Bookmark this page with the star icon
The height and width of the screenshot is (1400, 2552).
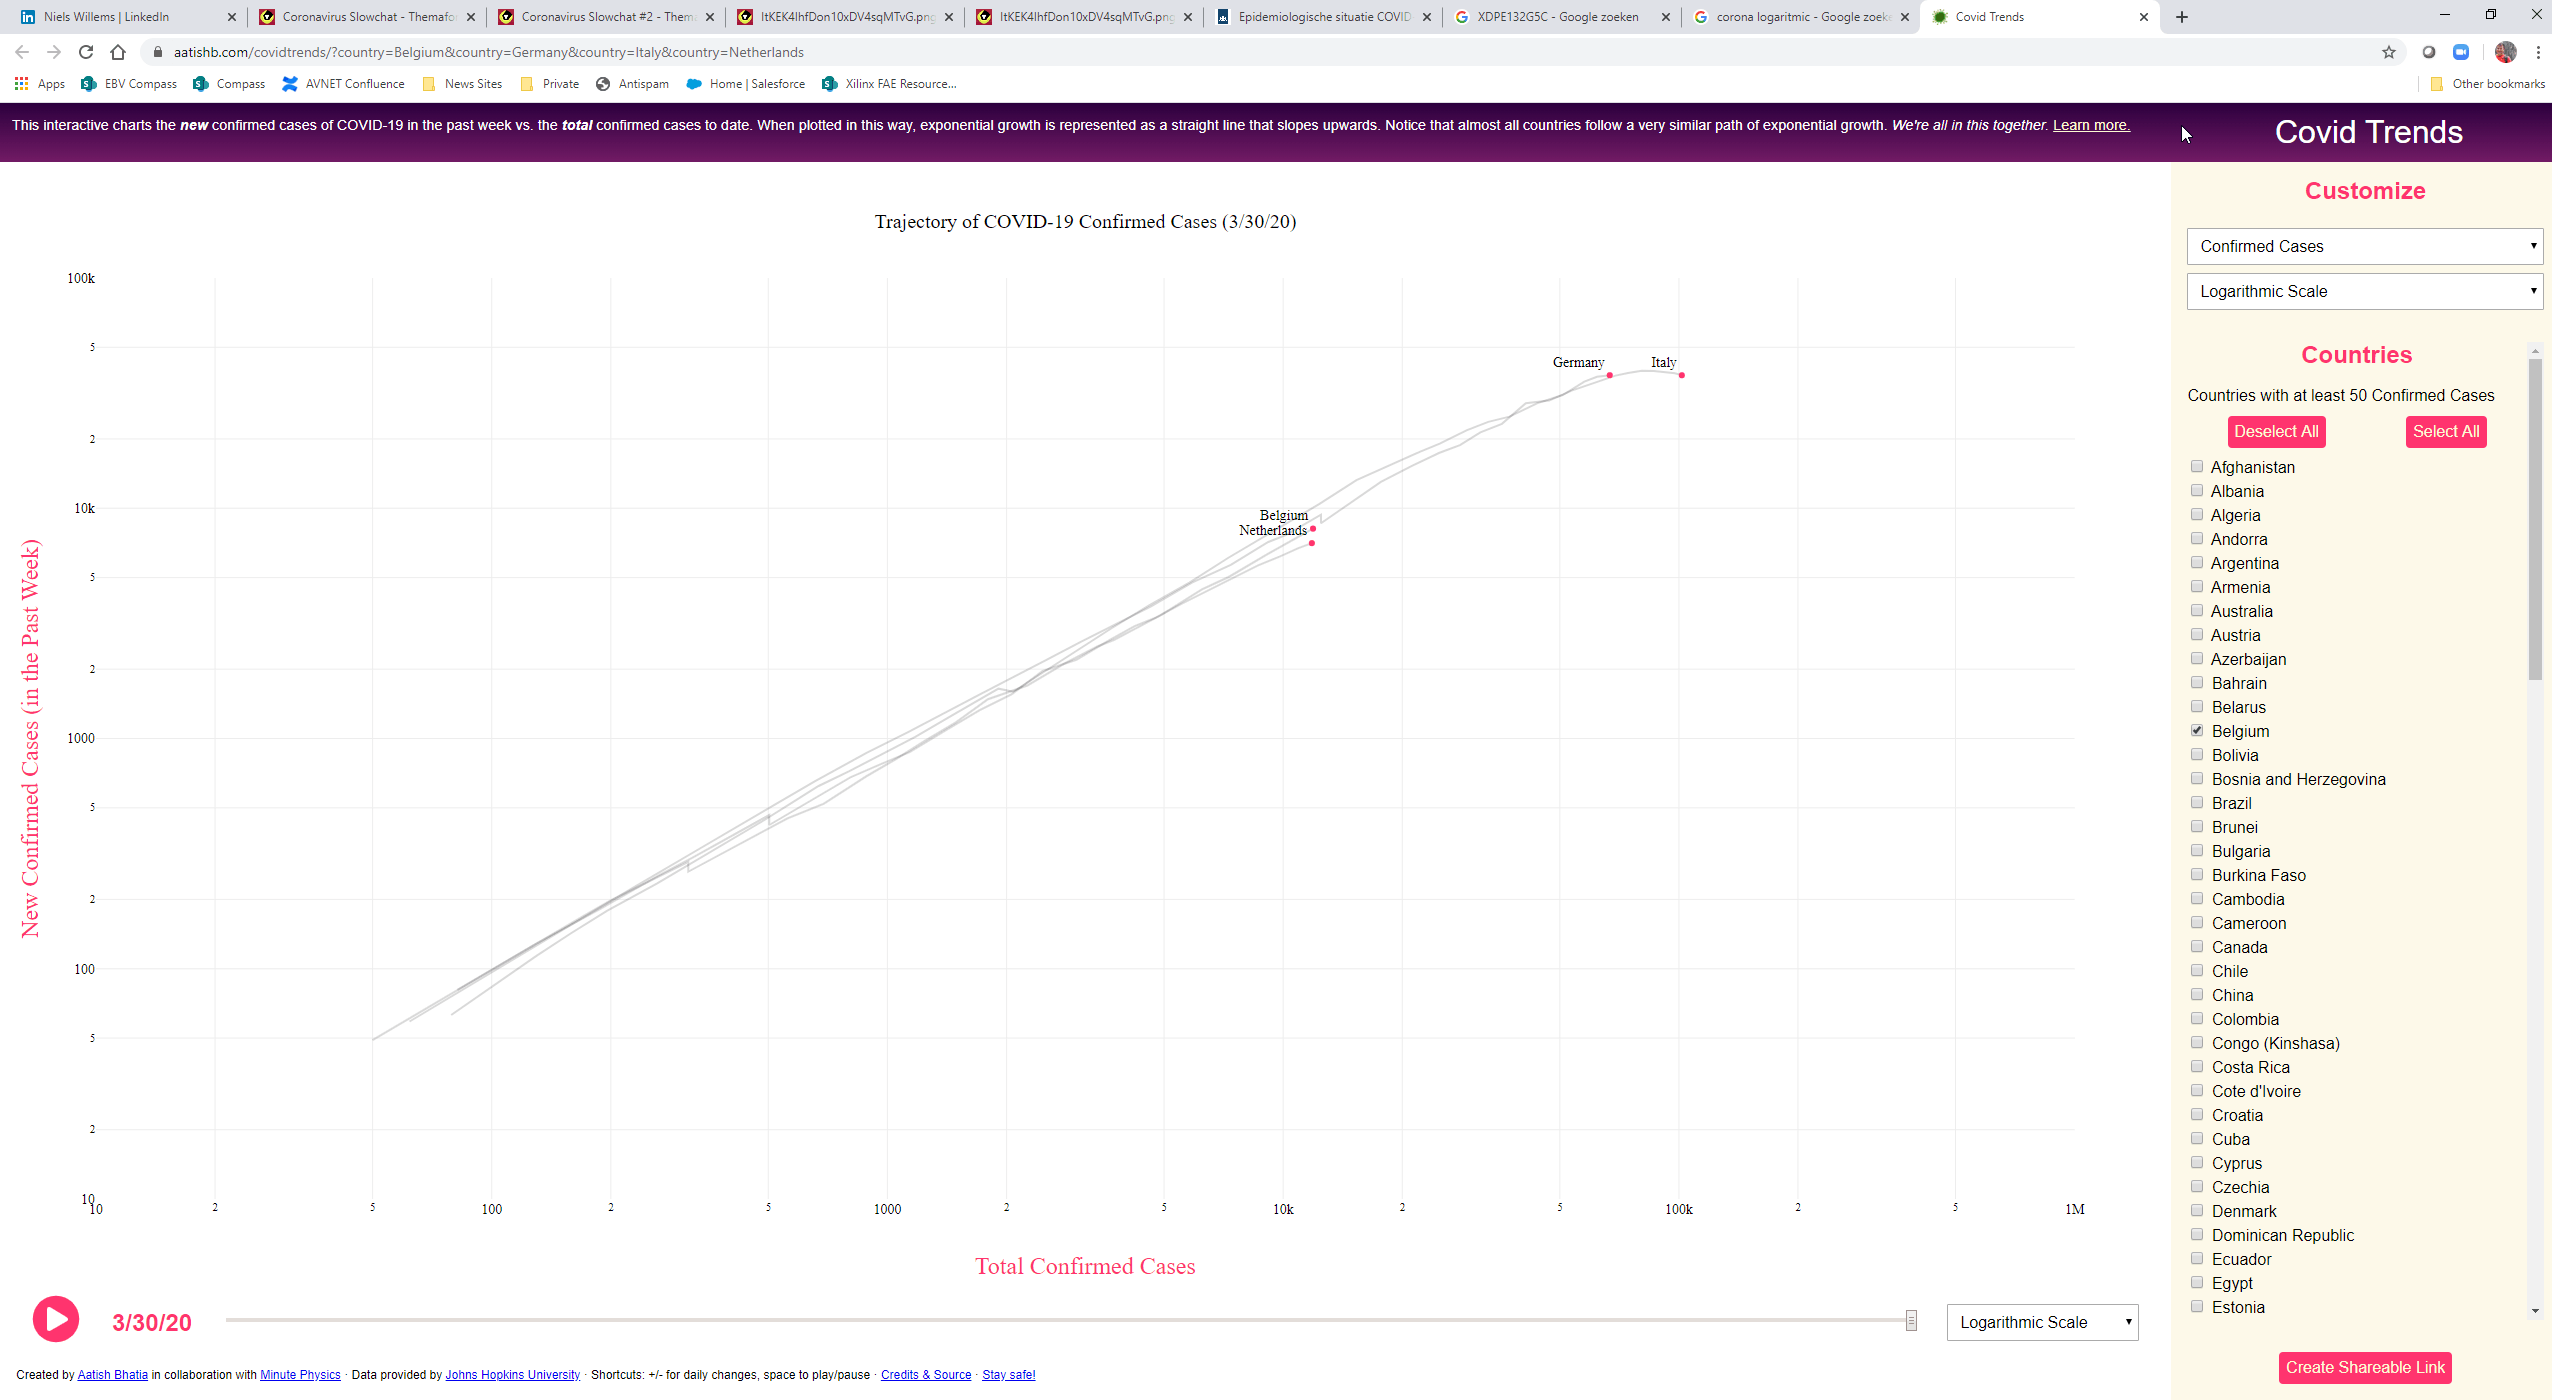pos(2388,52)
